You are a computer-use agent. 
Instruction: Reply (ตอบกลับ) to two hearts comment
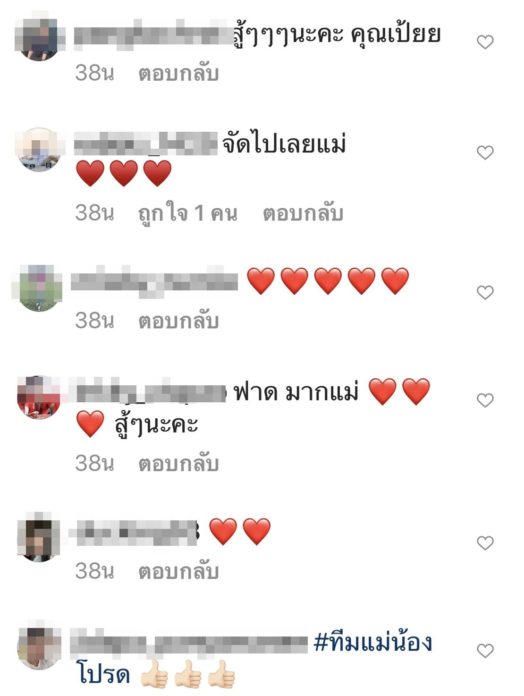[178, 571]
